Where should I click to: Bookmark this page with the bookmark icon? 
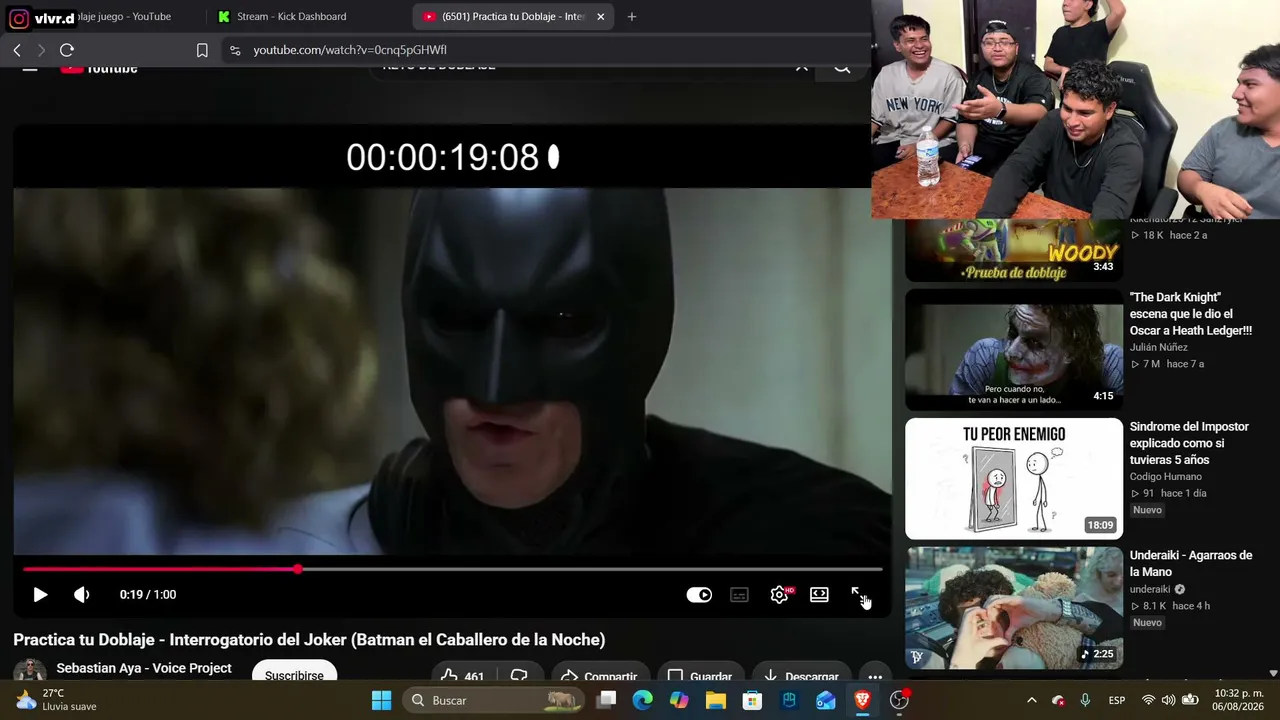(x=202, y=50)
